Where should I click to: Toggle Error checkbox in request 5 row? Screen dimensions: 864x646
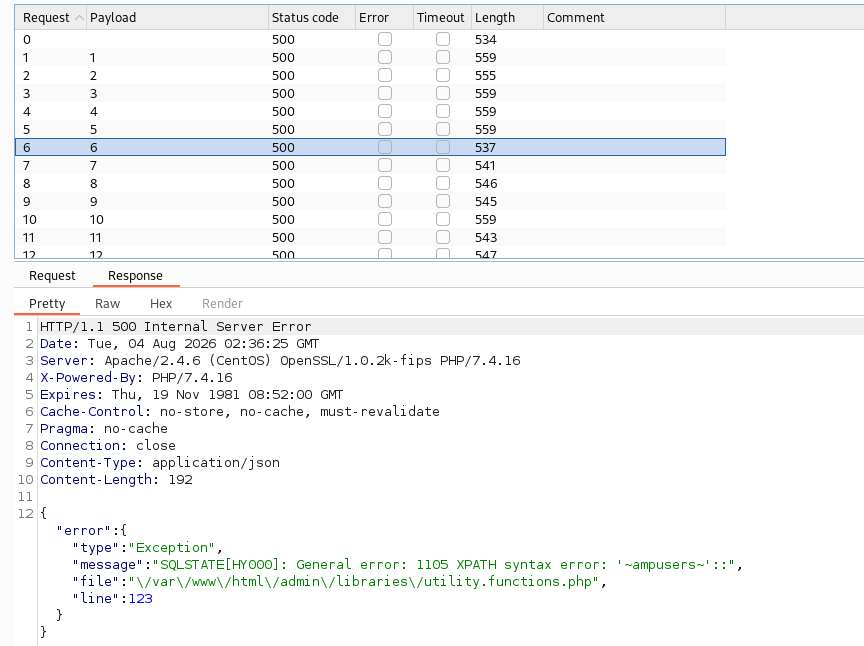[385, 129]
